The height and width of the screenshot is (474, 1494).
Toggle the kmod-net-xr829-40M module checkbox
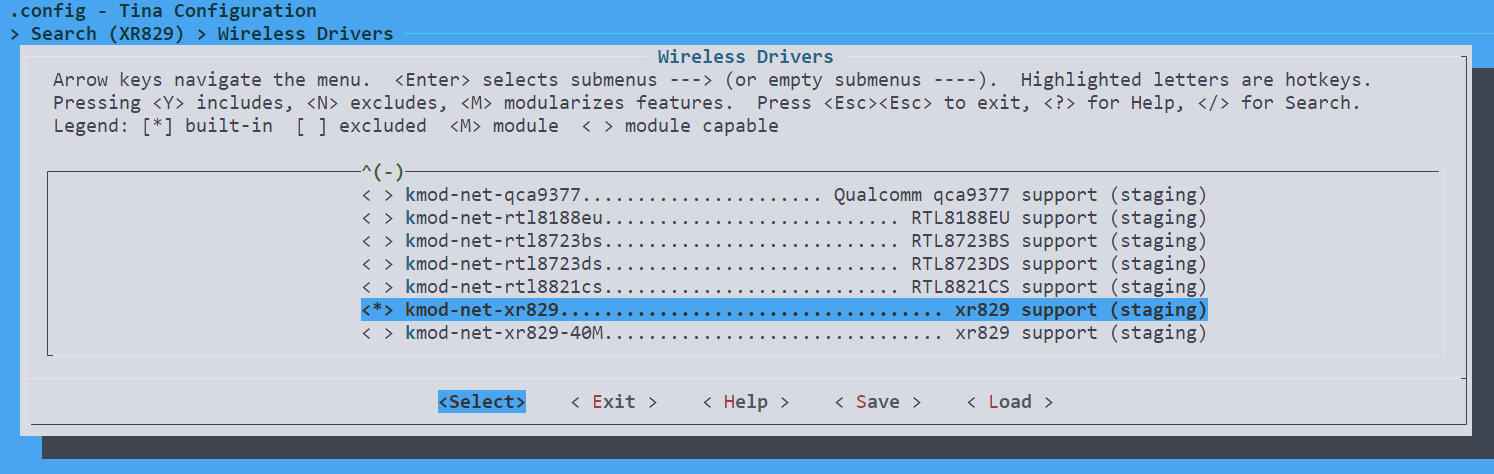click(x=378, y=333)
